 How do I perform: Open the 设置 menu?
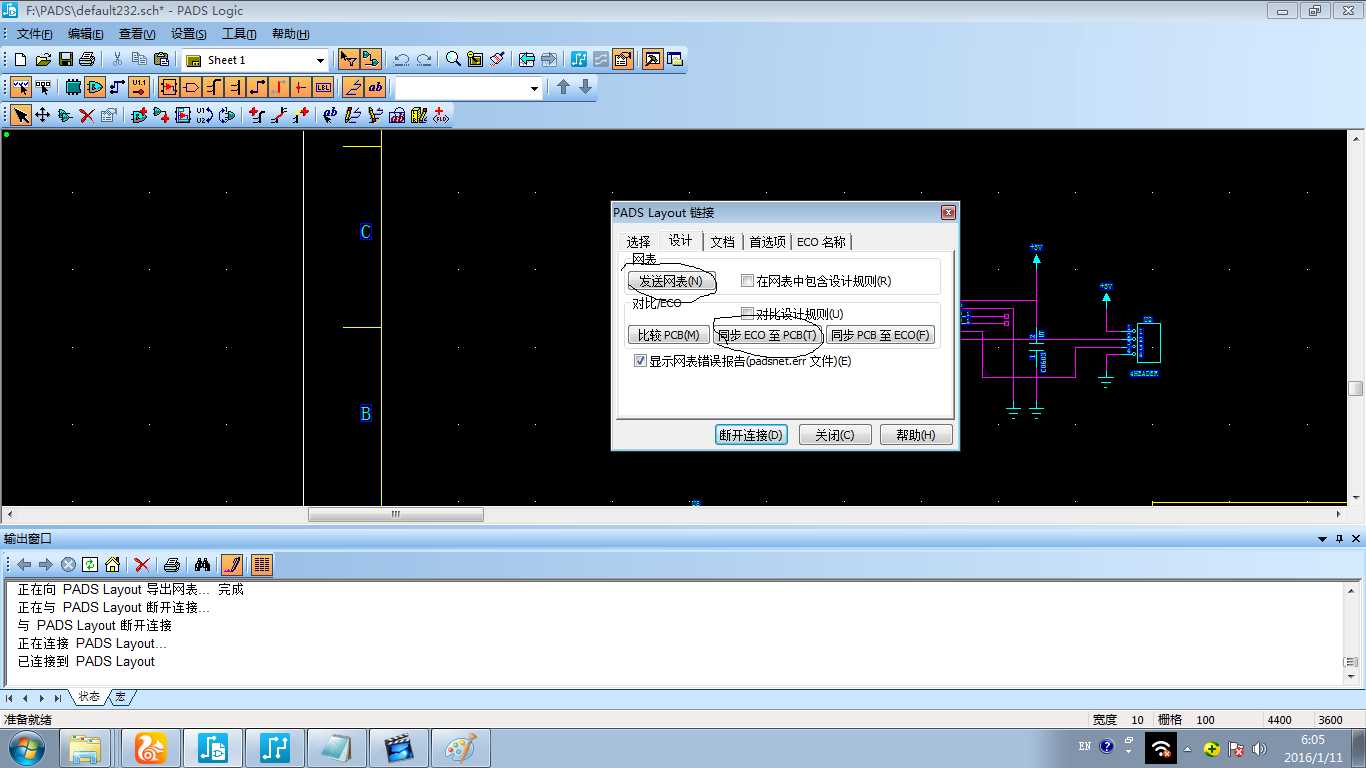(188, 34)
